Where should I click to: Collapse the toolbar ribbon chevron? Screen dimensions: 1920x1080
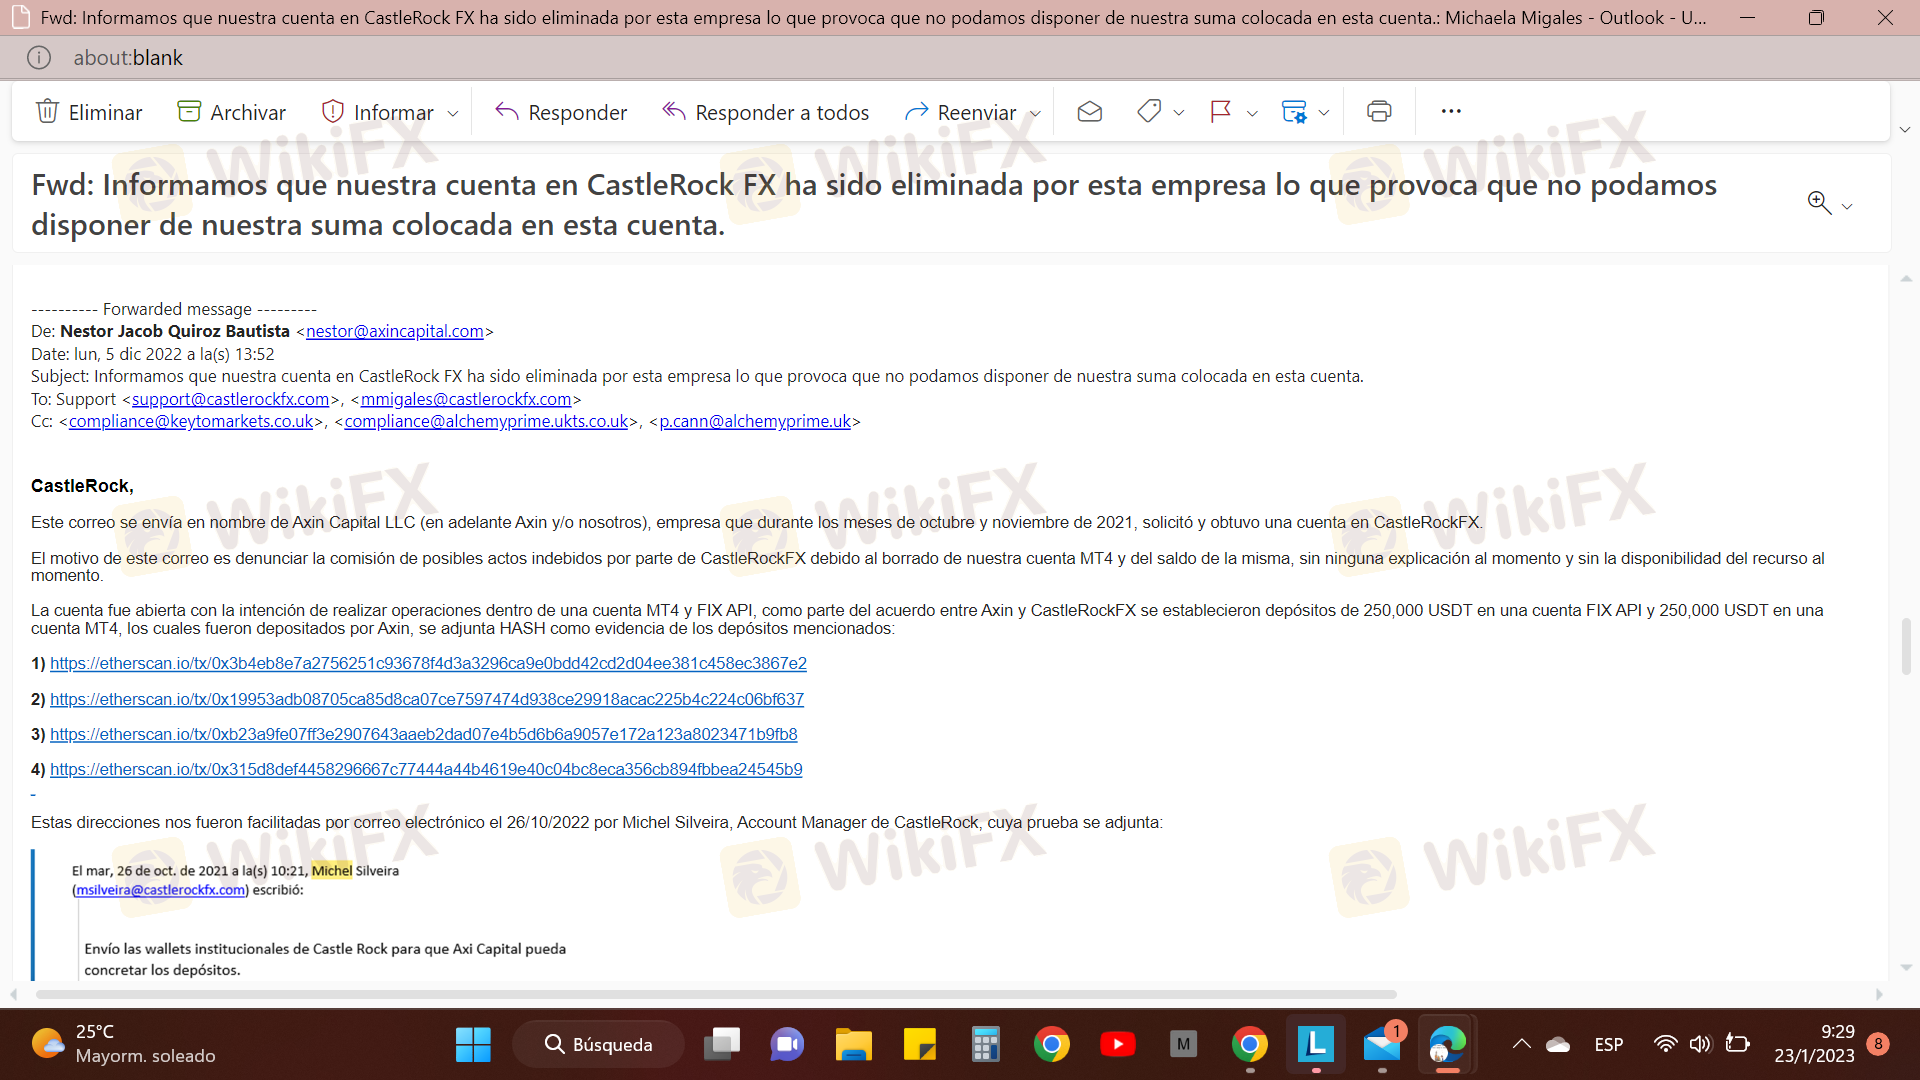(1904, 130)
